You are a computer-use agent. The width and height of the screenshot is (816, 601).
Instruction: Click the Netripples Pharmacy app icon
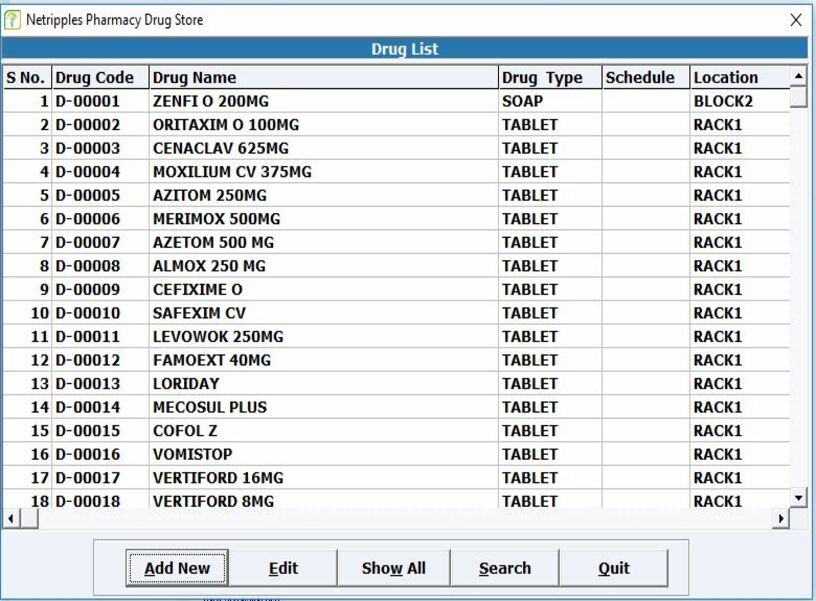point(12,20)
